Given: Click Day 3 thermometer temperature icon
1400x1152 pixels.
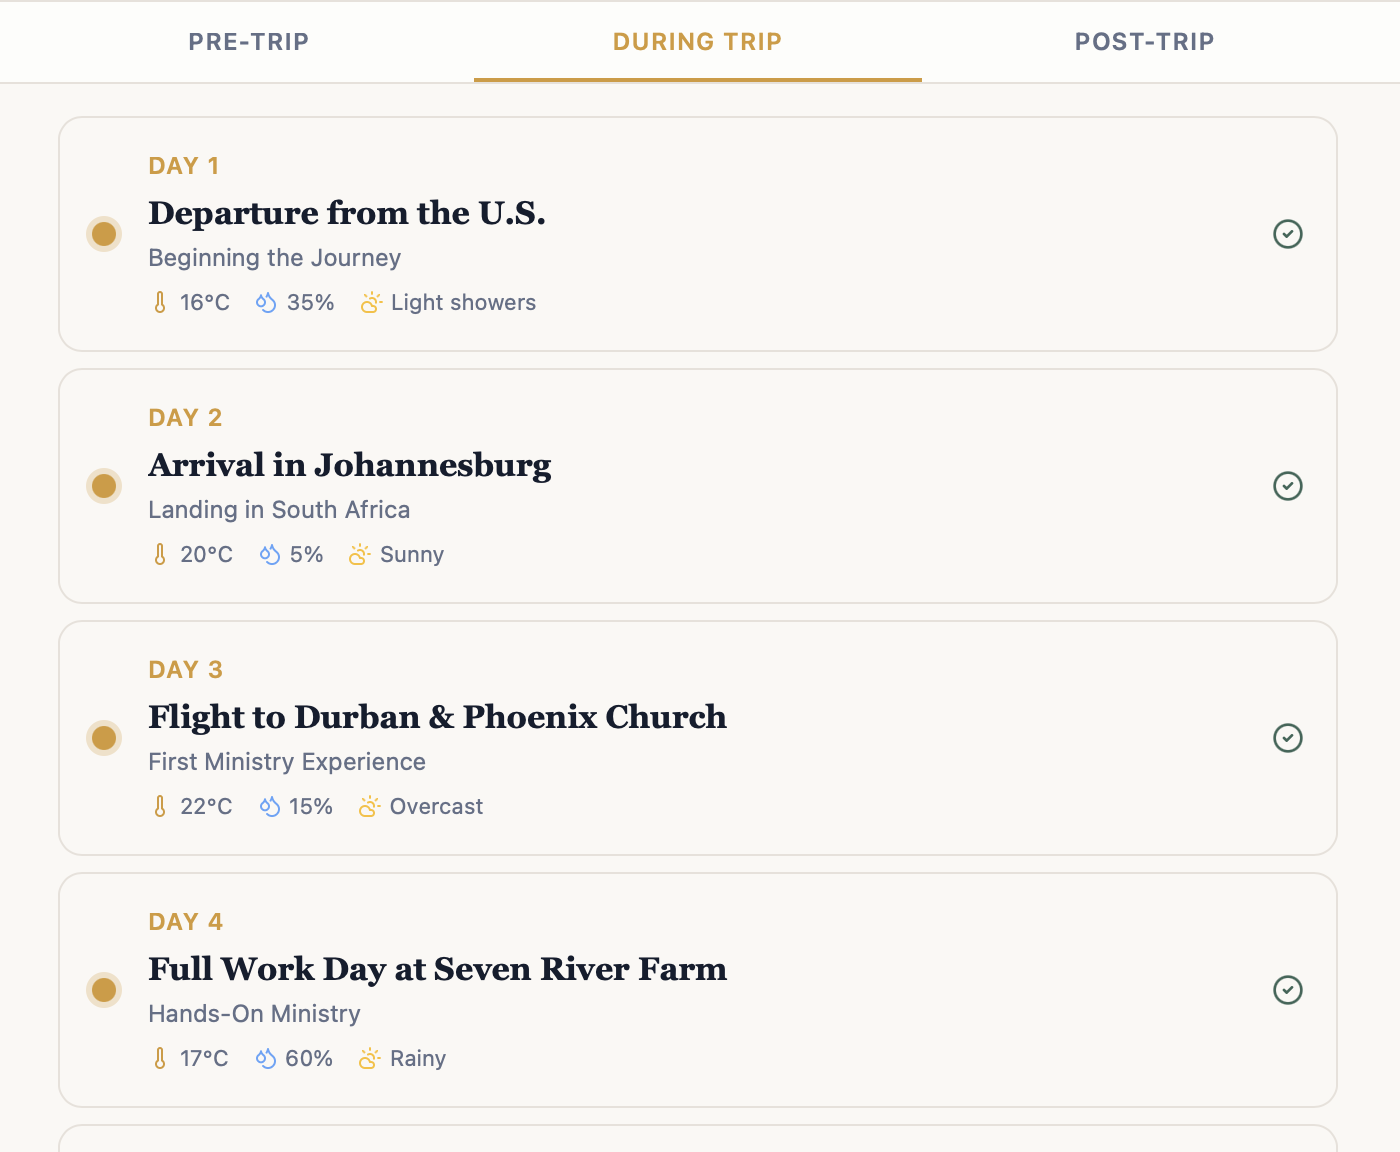Looking at the screenshot, I should (160, 807).
